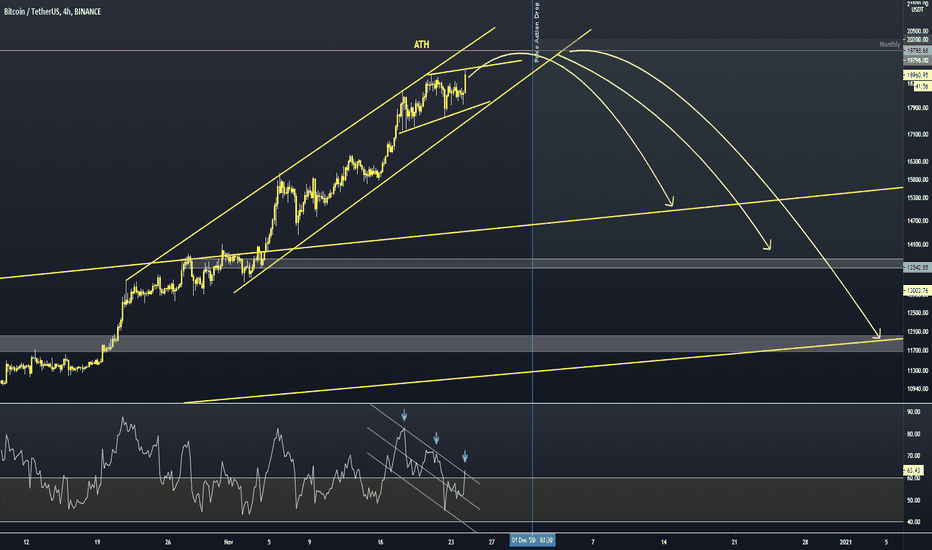Viewport: 932px width, 550px height.
Task: Click the 90.00 RSI axis tick
Action: 914,412
